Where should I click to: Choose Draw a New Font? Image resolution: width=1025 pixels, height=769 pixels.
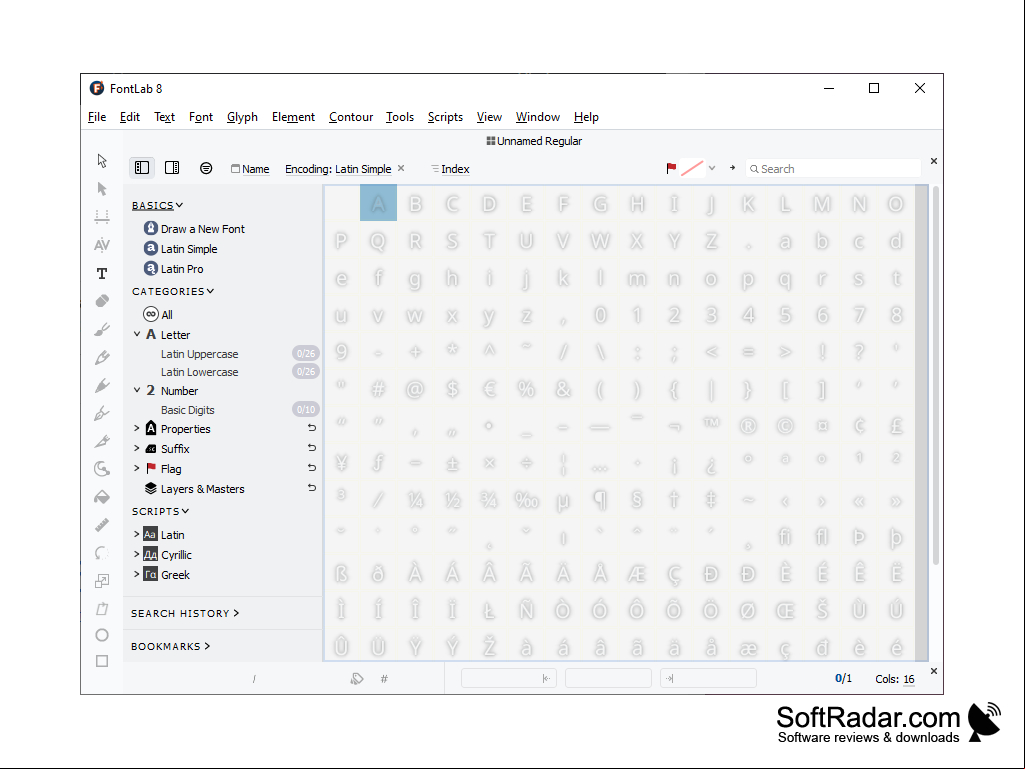(x=194, y=229)
